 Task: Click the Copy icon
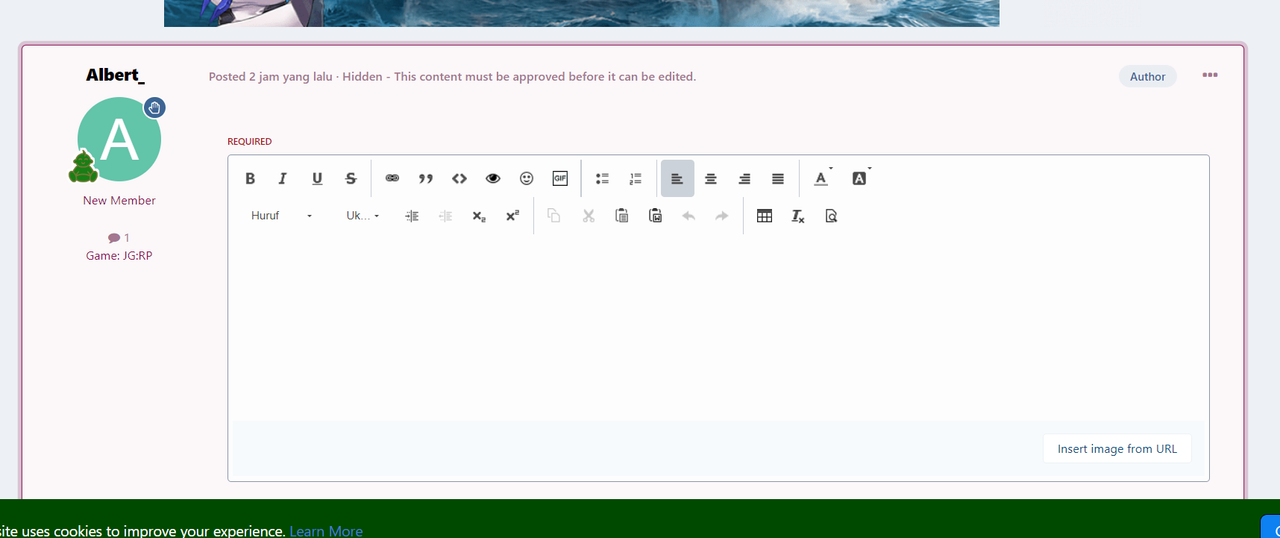pos(554,216)
